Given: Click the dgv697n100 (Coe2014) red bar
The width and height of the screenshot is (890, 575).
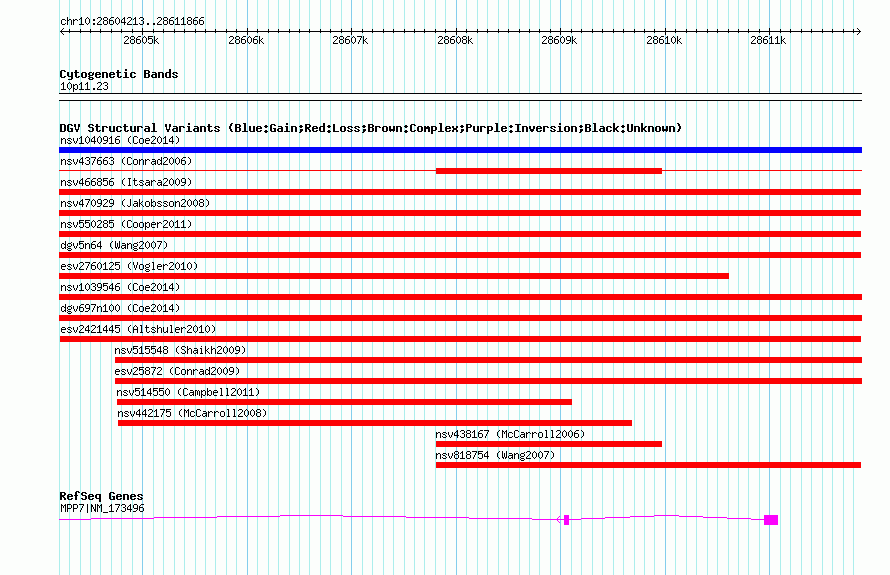Looking at the screenshot, I should coord(460,318).
